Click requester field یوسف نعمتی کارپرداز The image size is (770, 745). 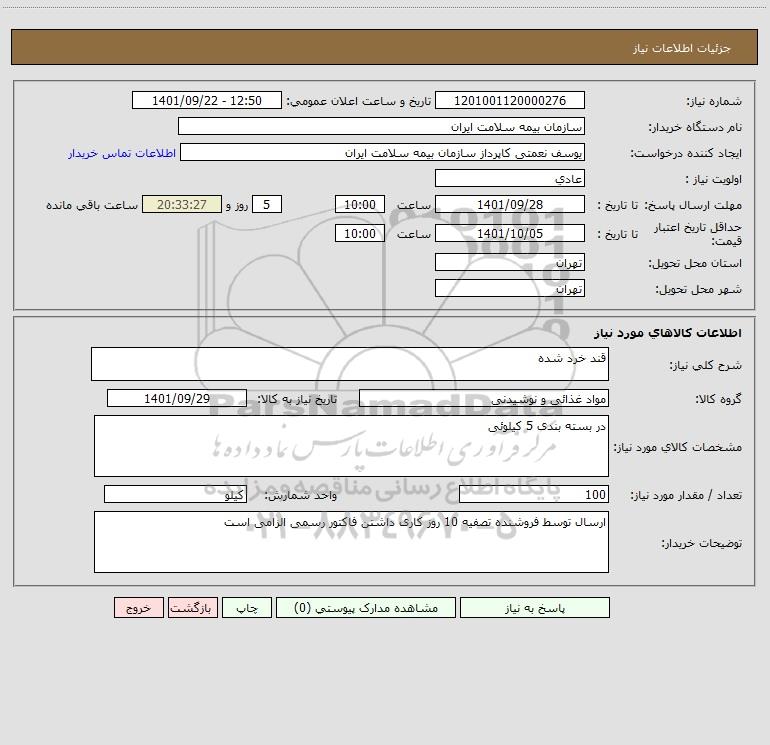tap(382, 152)
